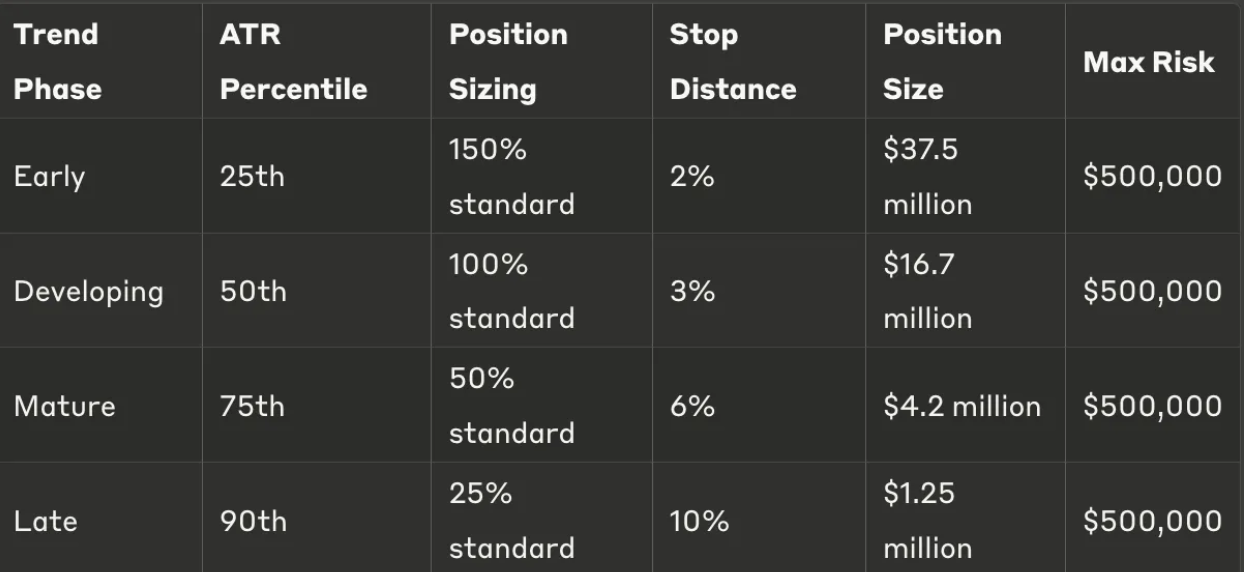Select the "Position Sizing" header cell

508,61
